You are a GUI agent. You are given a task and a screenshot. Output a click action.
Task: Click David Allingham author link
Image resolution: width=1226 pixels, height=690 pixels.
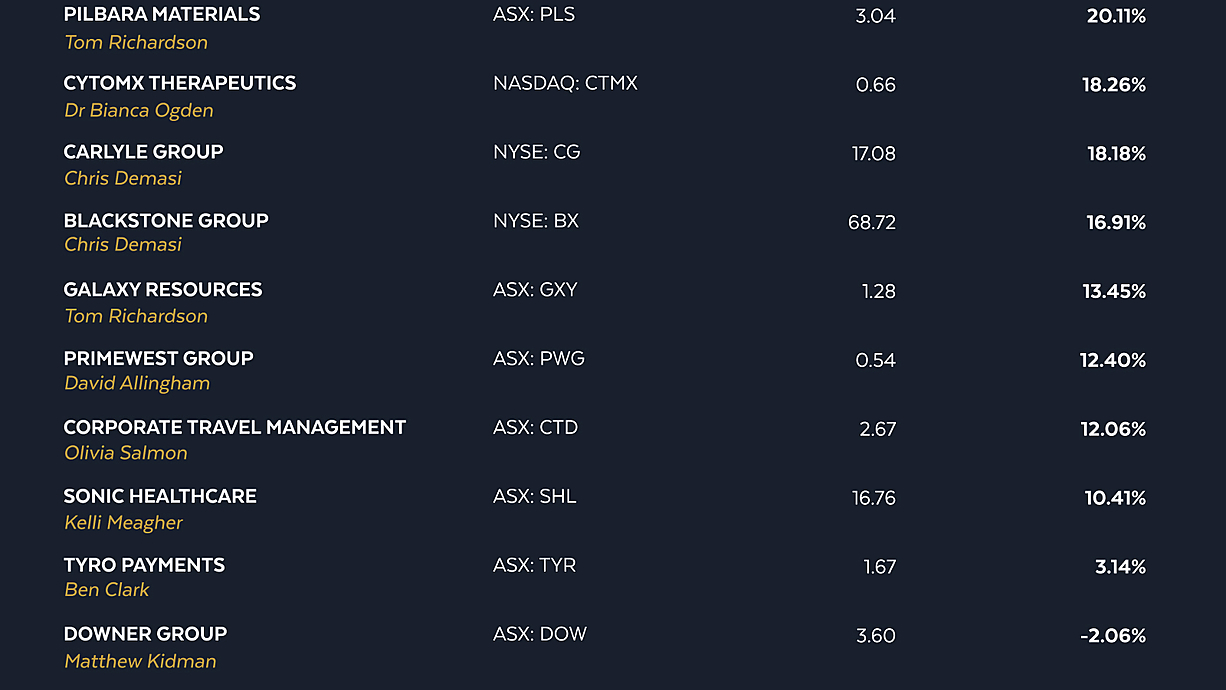click(137, 384)
